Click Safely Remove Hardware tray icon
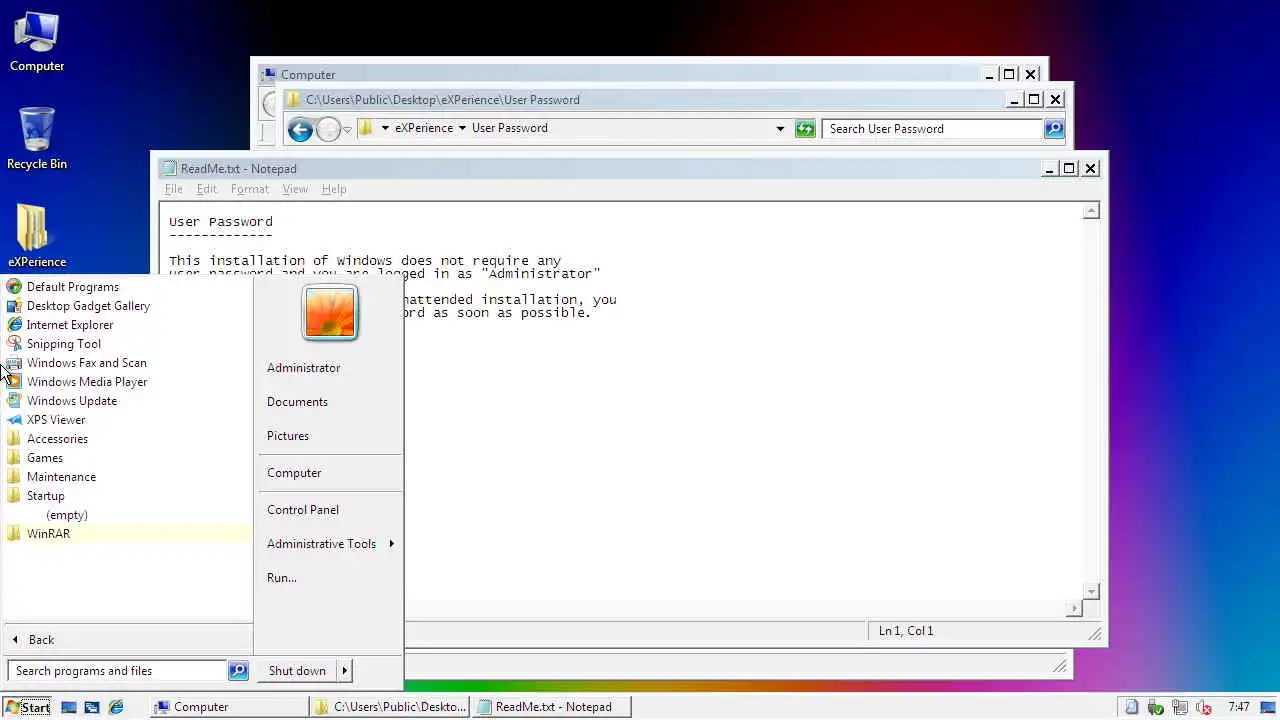This screenshot has height=720, width=1280. pos(1156,707)
